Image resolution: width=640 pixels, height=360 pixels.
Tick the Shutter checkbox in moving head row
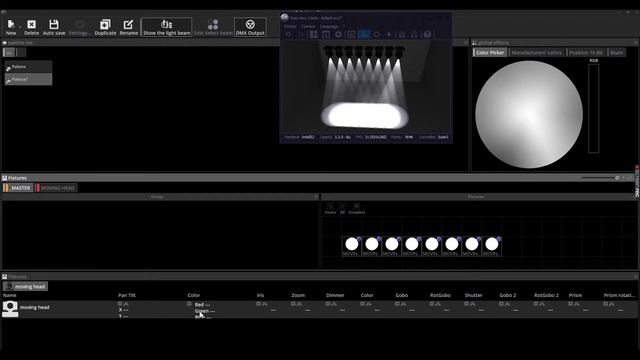point(467,304)
